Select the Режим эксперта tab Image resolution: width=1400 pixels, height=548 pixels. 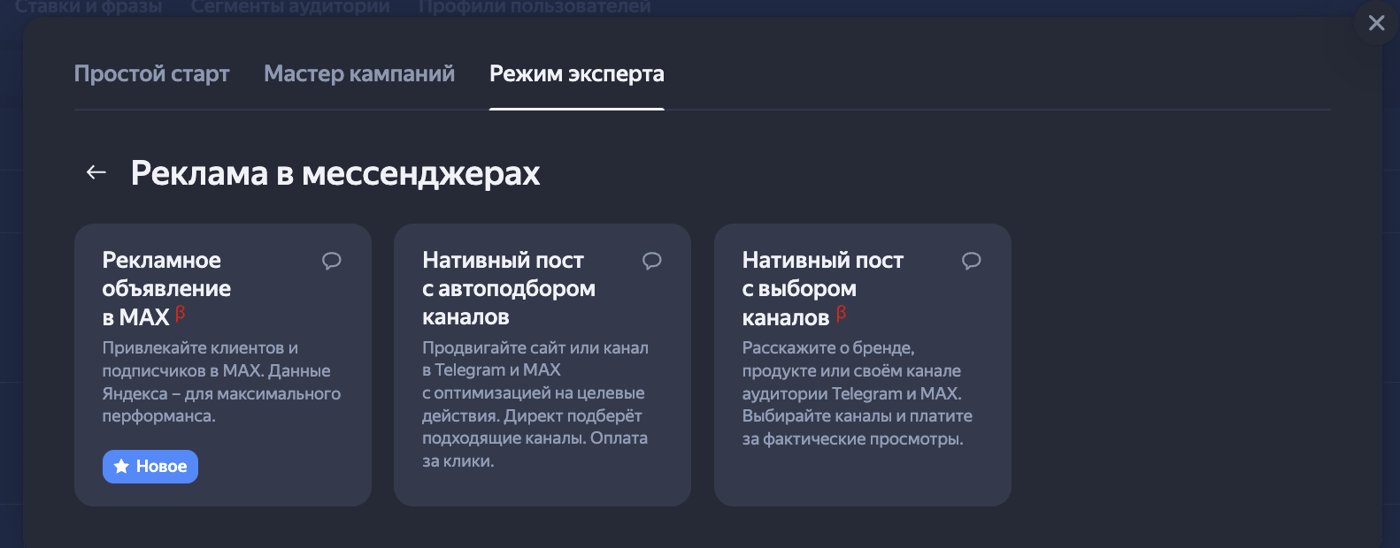pos(577,74)
